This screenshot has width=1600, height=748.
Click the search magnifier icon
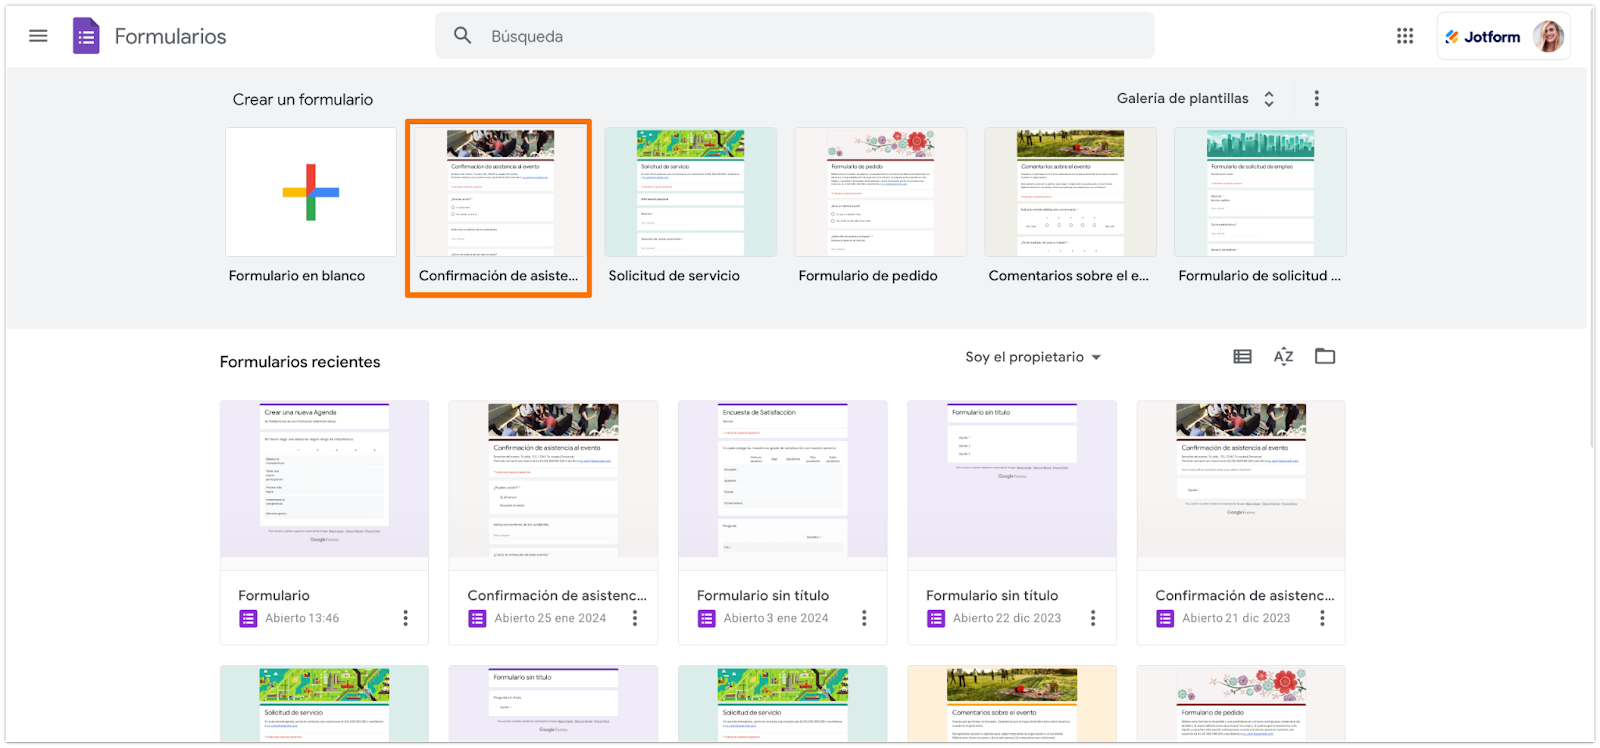(462, 36)
